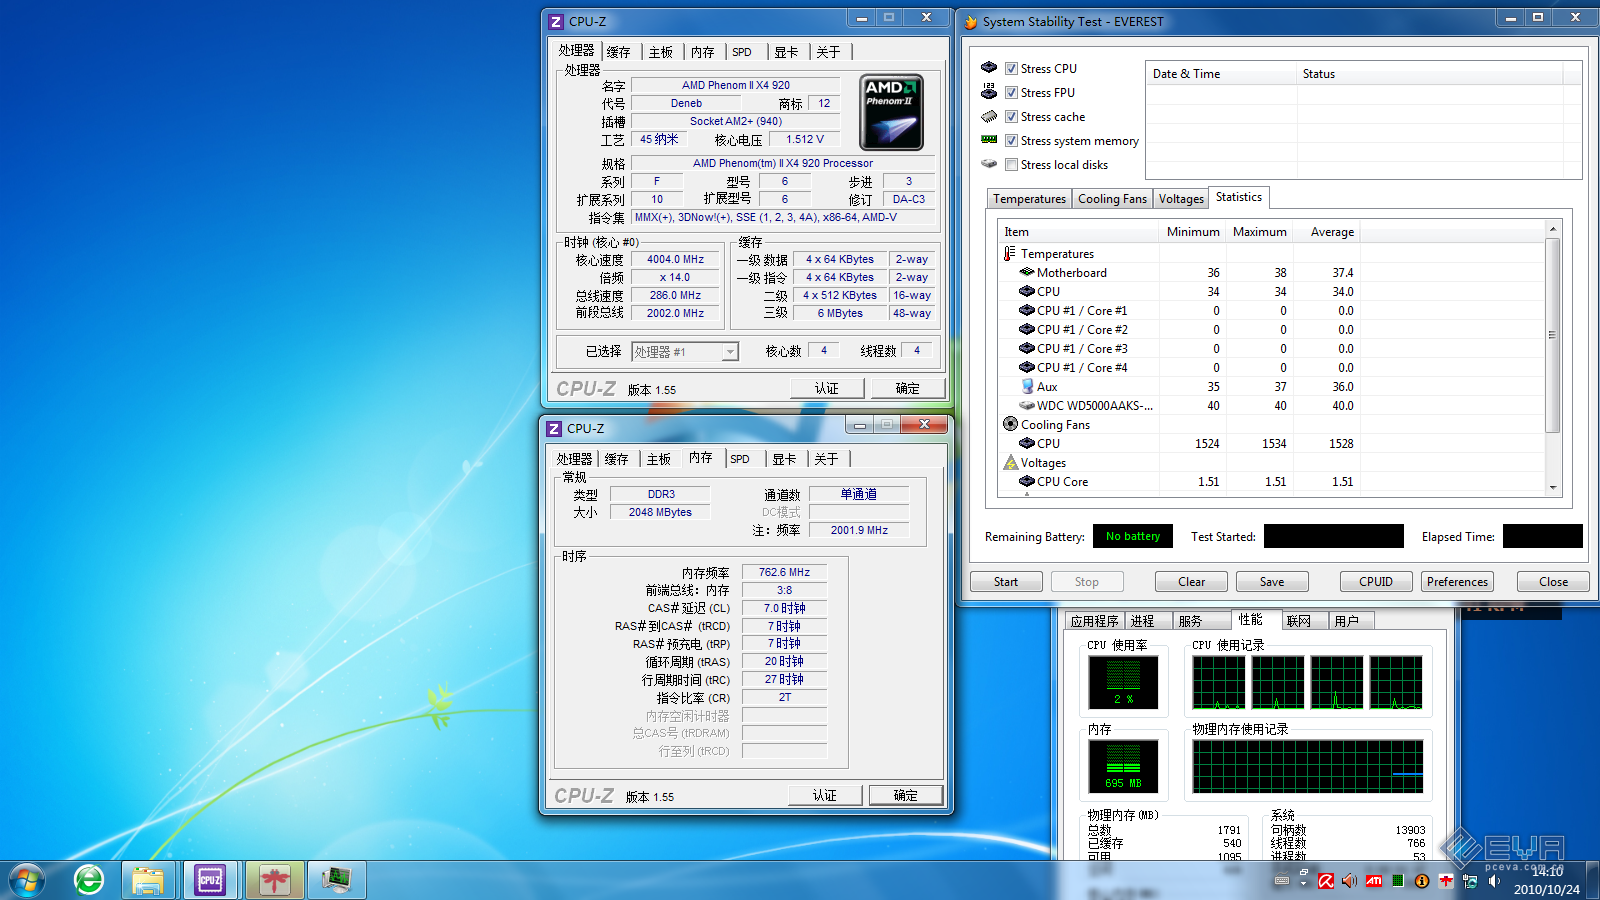Click the white volume speaker tray icon
The height and width of the screenshot is (900, 1600).
[x=1494, y=881]
